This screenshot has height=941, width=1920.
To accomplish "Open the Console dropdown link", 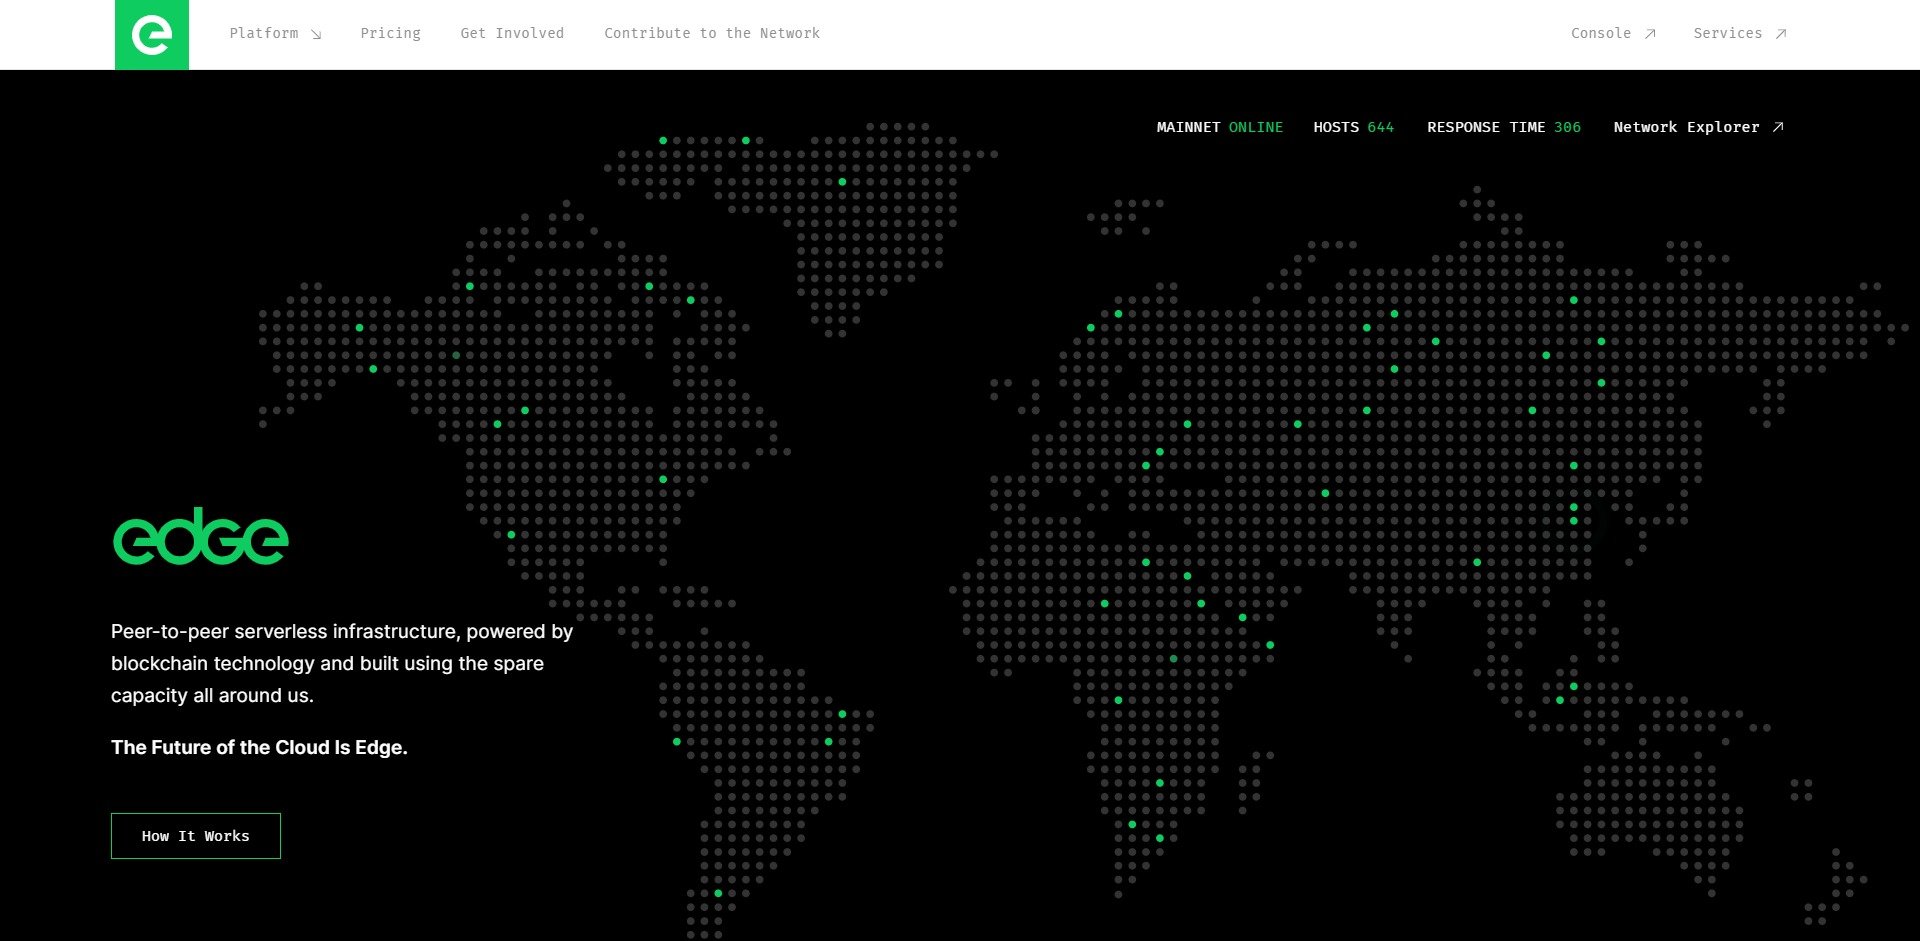I will coord(1601,33).
